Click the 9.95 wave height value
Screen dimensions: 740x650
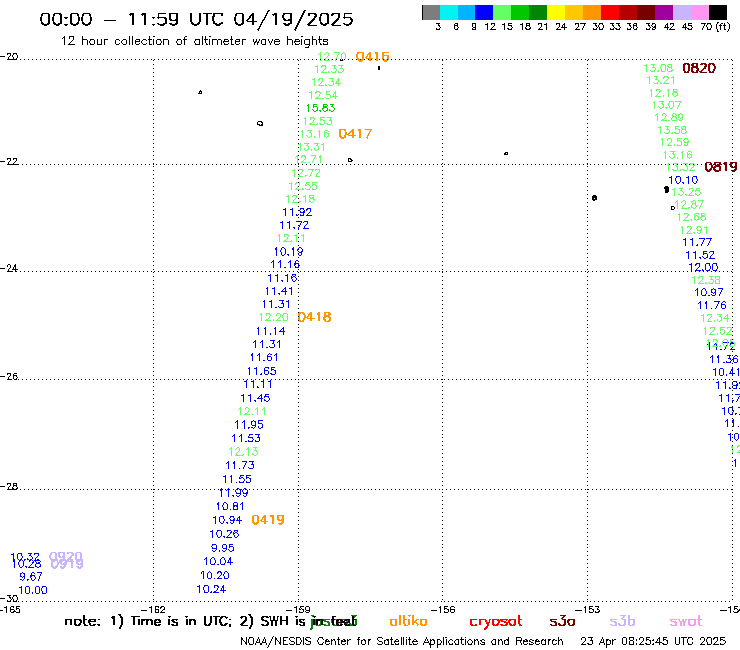coord(223,549)
